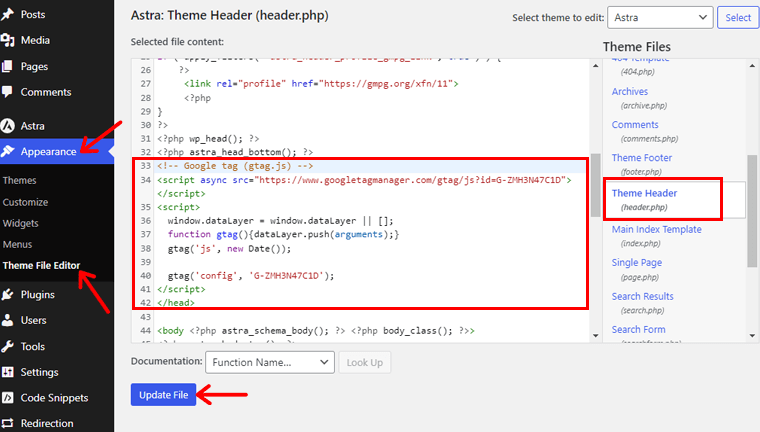Viewport: 760px width, 432px height.
Task: Click the Select theme button
Action: (738, 17)
